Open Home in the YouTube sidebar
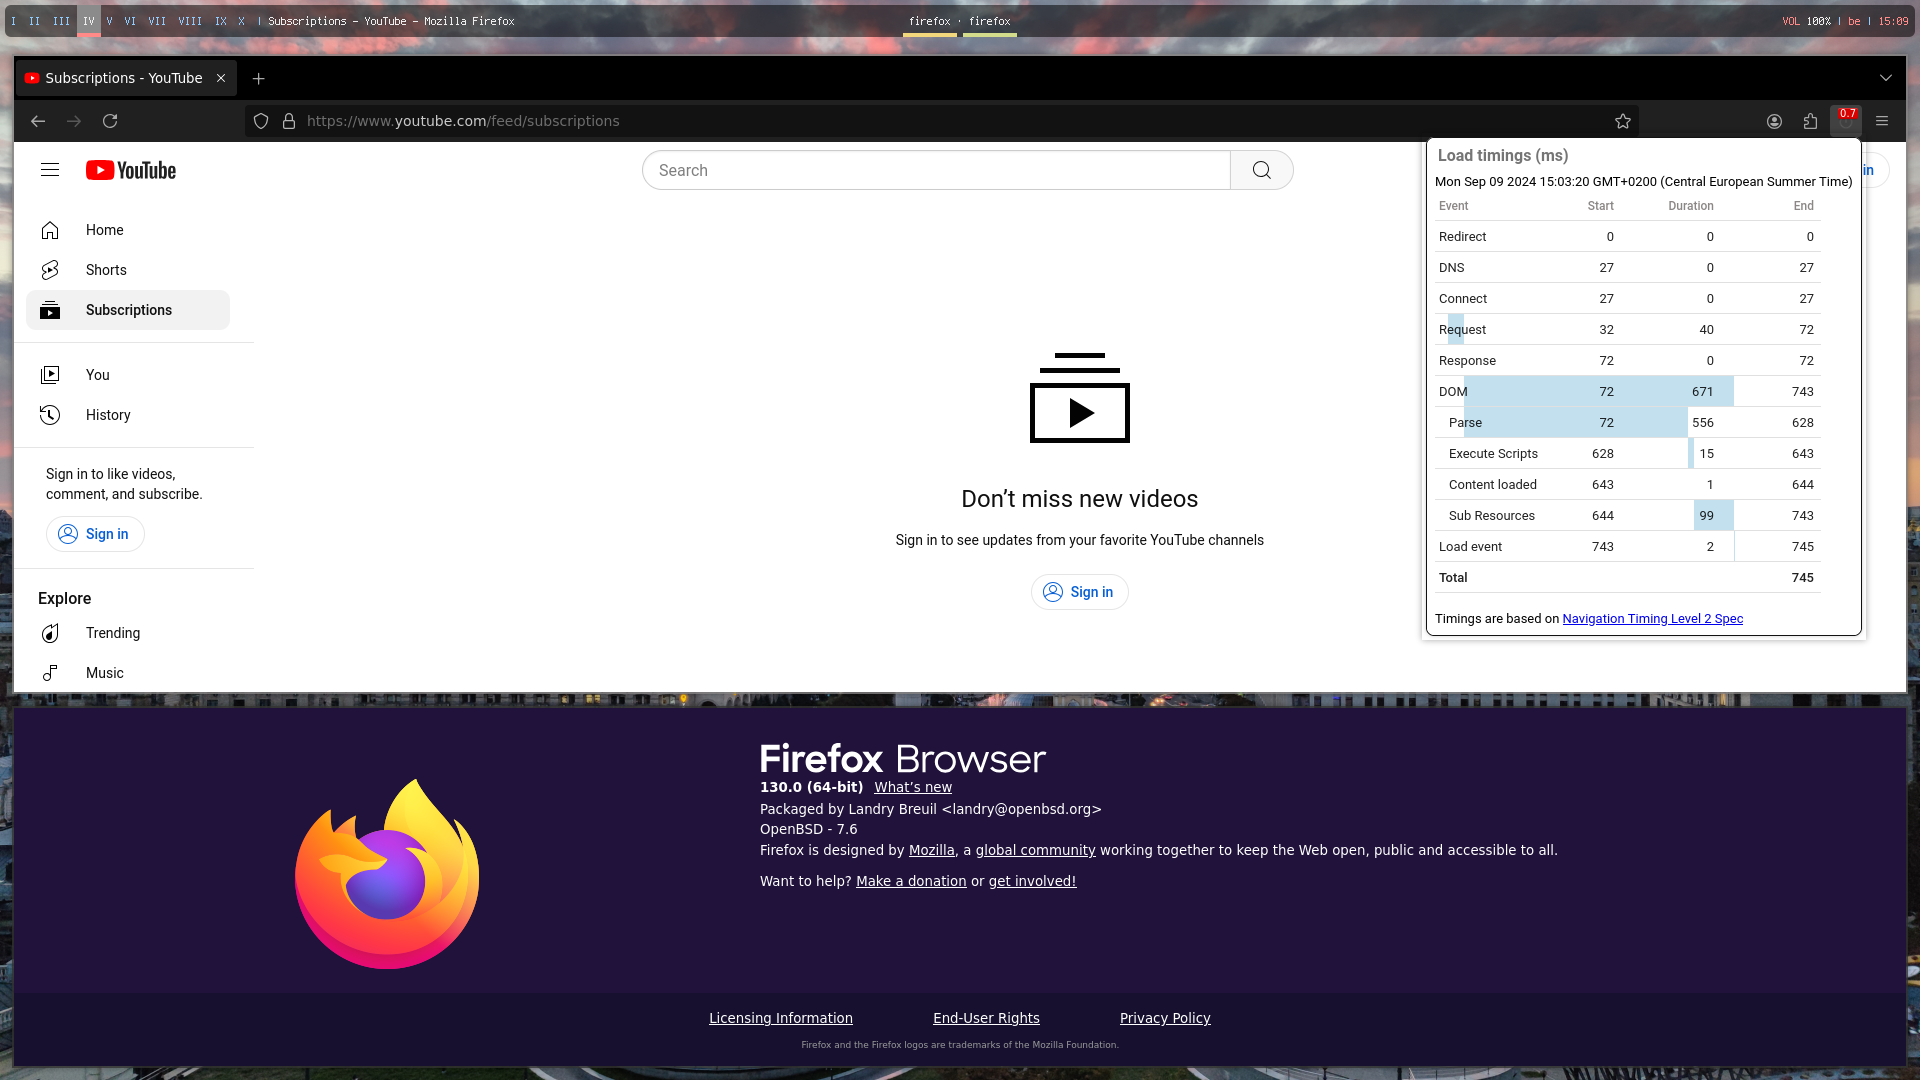The width and height of the screenshot is (1920, 1080). pyautogui.click(x=128, y=230)
